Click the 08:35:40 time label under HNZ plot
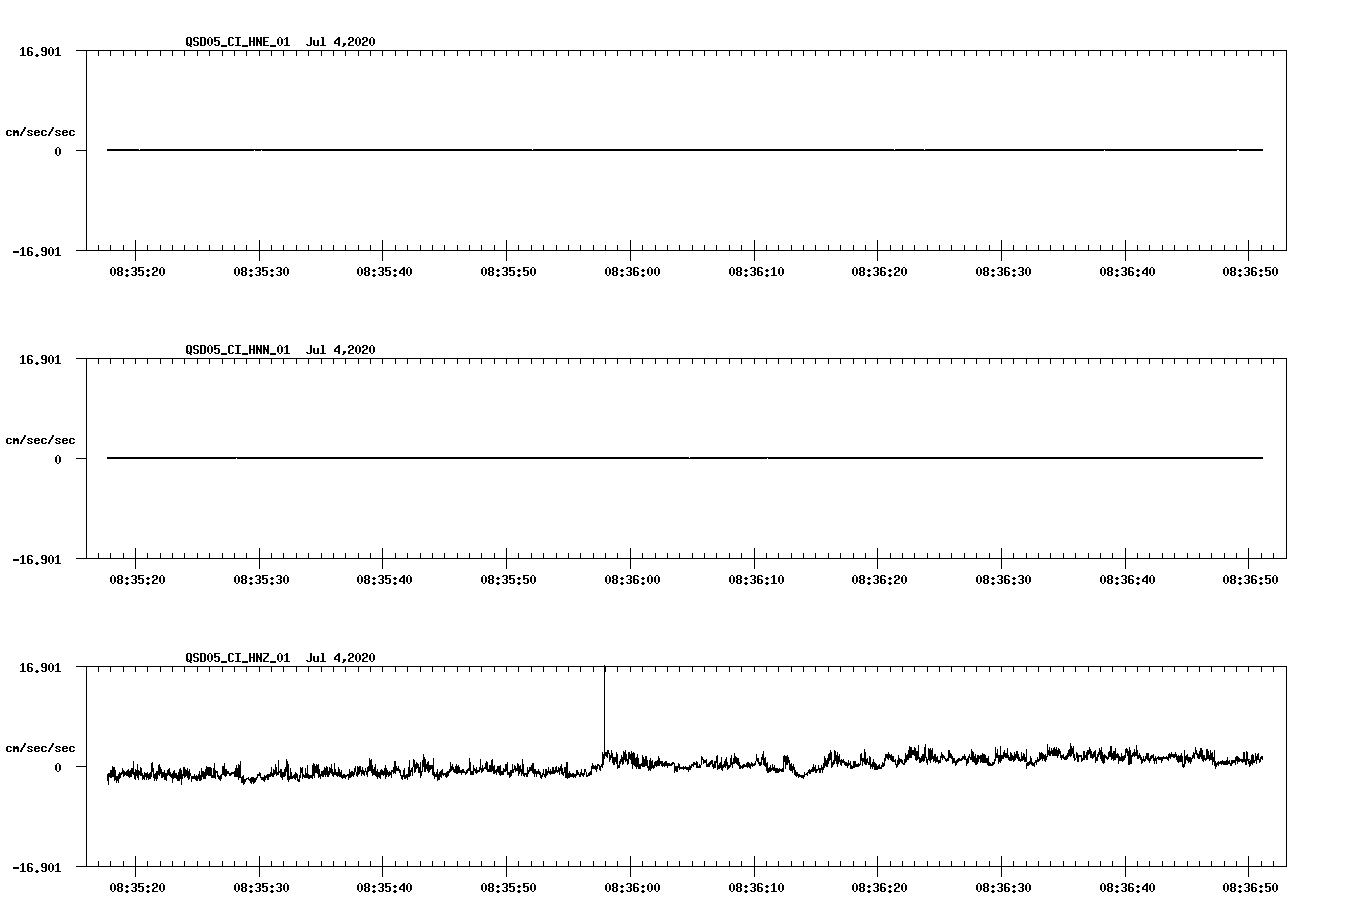 385,888
